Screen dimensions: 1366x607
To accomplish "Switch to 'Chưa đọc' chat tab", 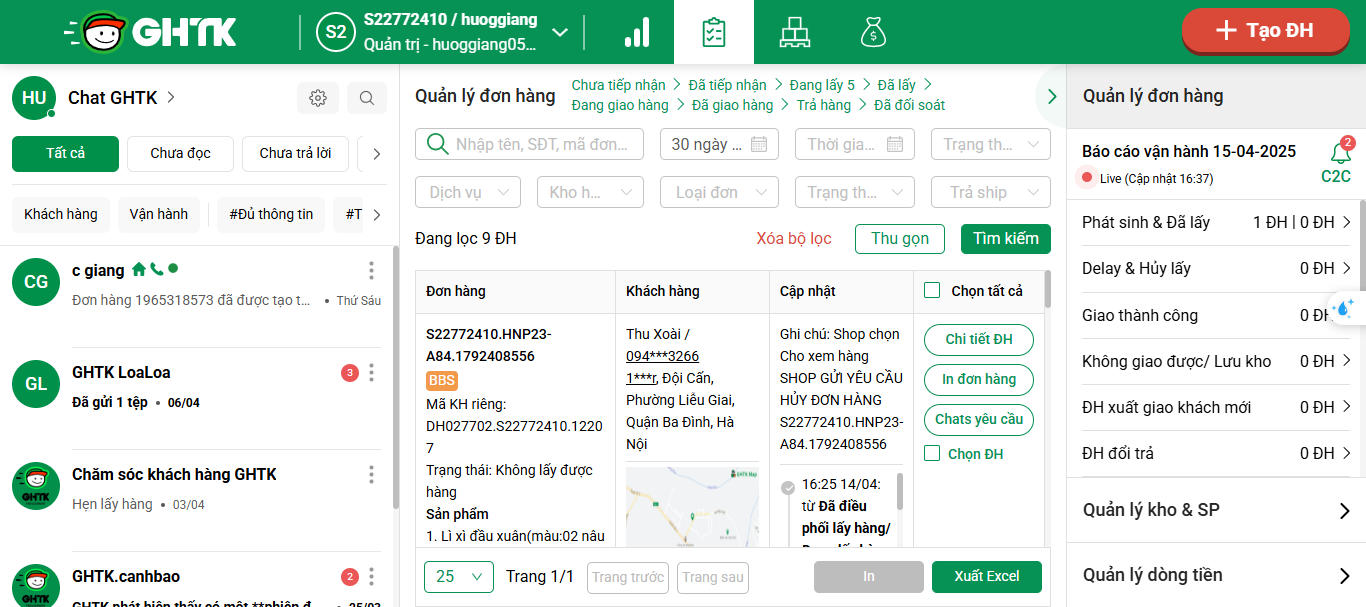I will click(180, 154).
